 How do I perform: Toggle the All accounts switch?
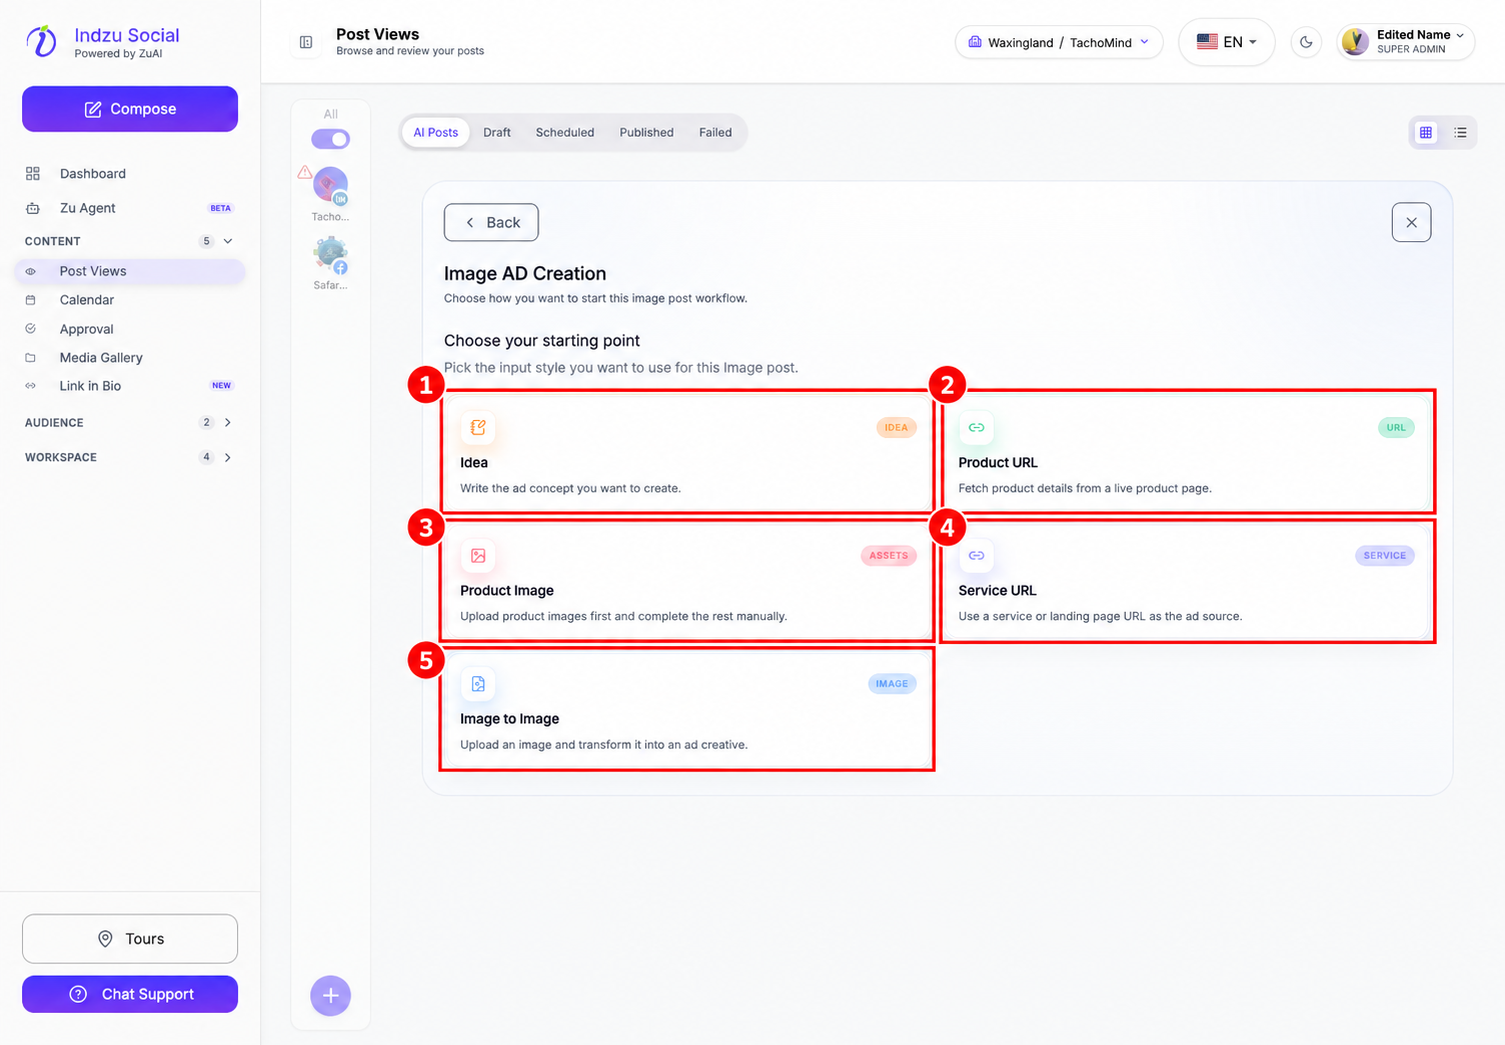coord(330,139)
